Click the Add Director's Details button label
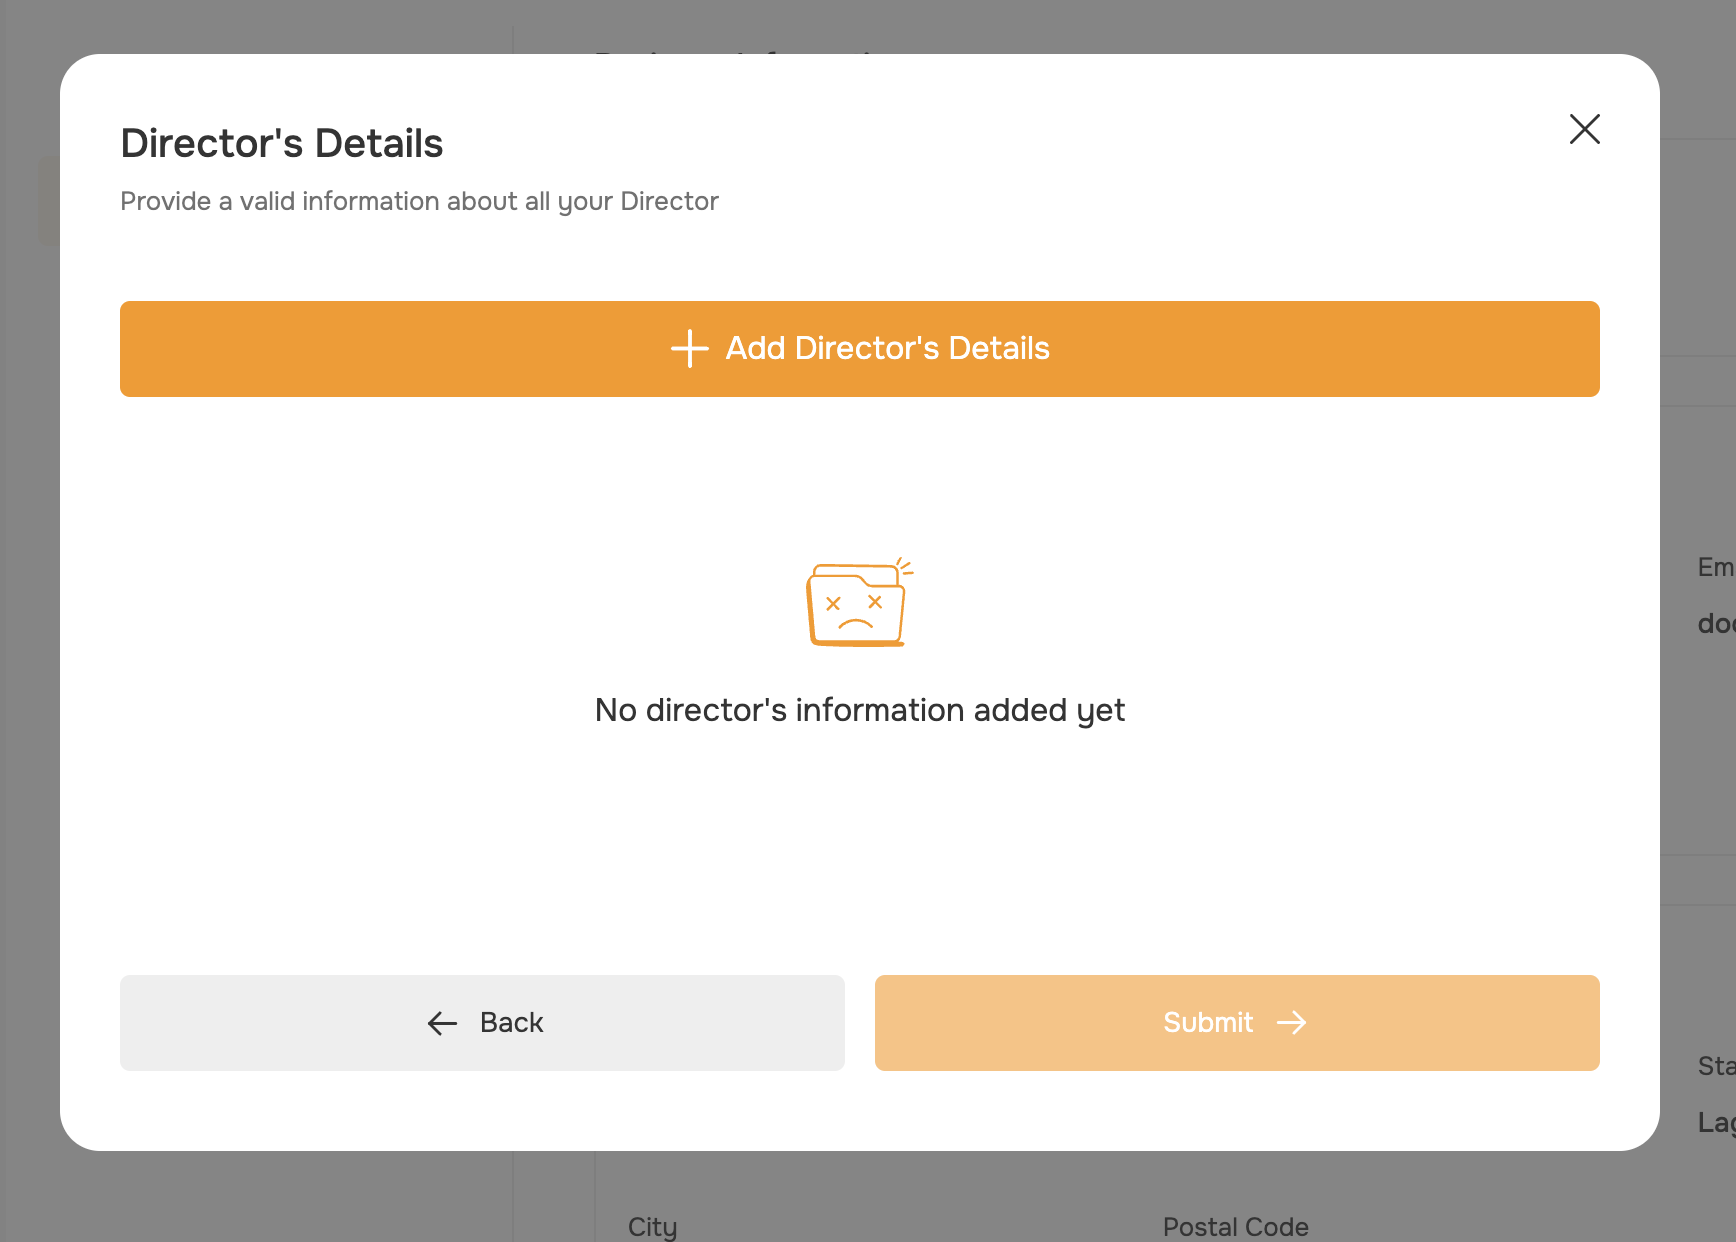The width and height of the screenshot is (1736, 1242). coord(887,348)
